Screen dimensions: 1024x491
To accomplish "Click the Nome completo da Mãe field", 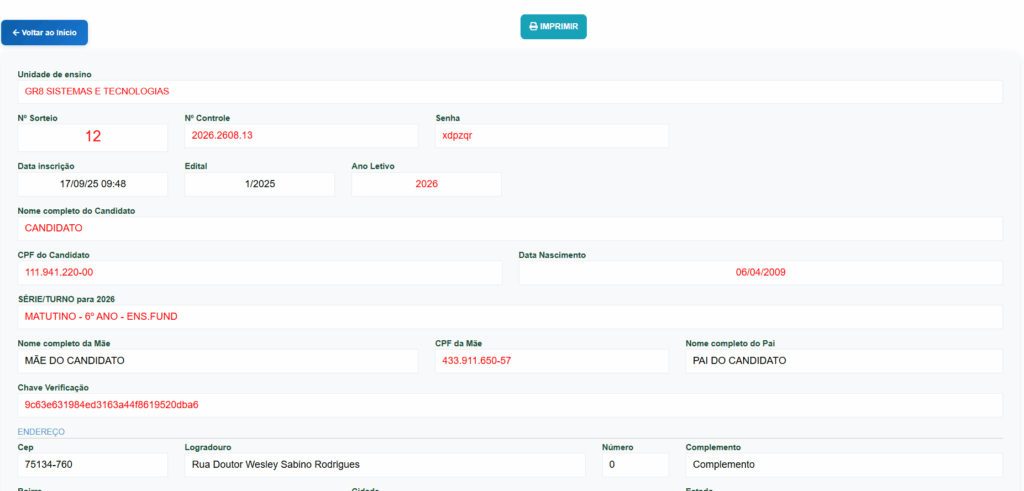I will coord(218,361).
